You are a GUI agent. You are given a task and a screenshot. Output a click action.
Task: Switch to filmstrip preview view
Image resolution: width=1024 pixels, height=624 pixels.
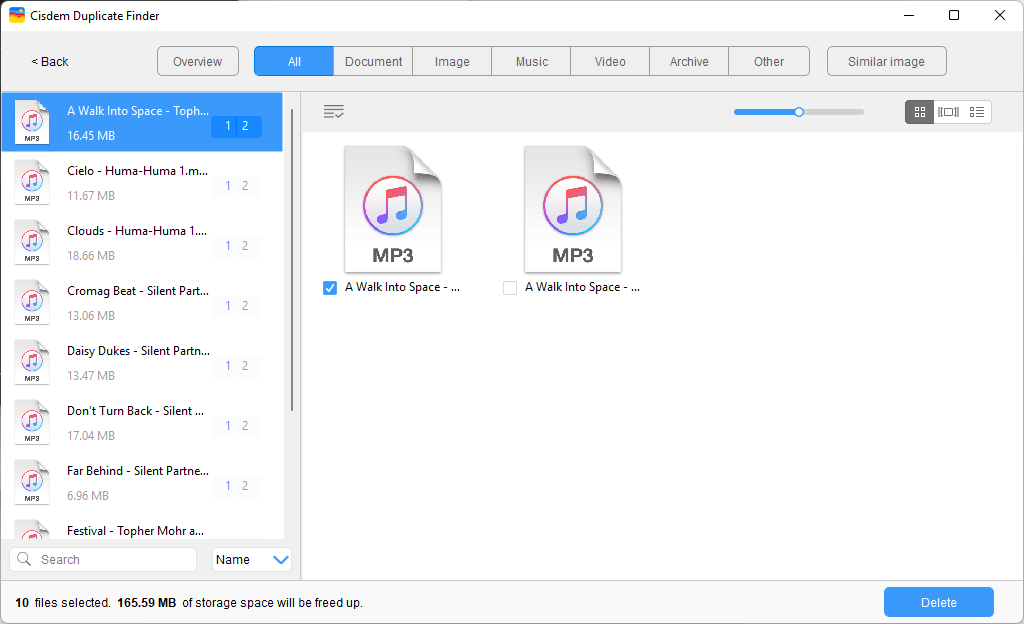tap(948, 112)
